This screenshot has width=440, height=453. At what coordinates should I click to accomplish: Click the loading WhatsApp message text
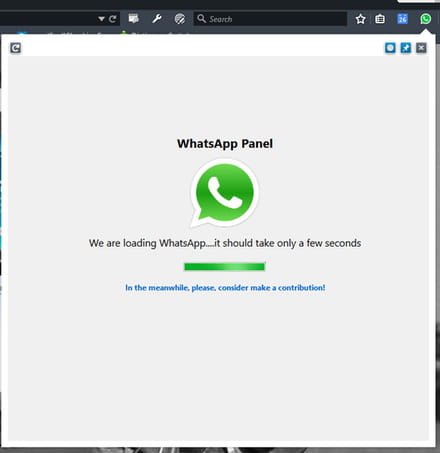225,243
